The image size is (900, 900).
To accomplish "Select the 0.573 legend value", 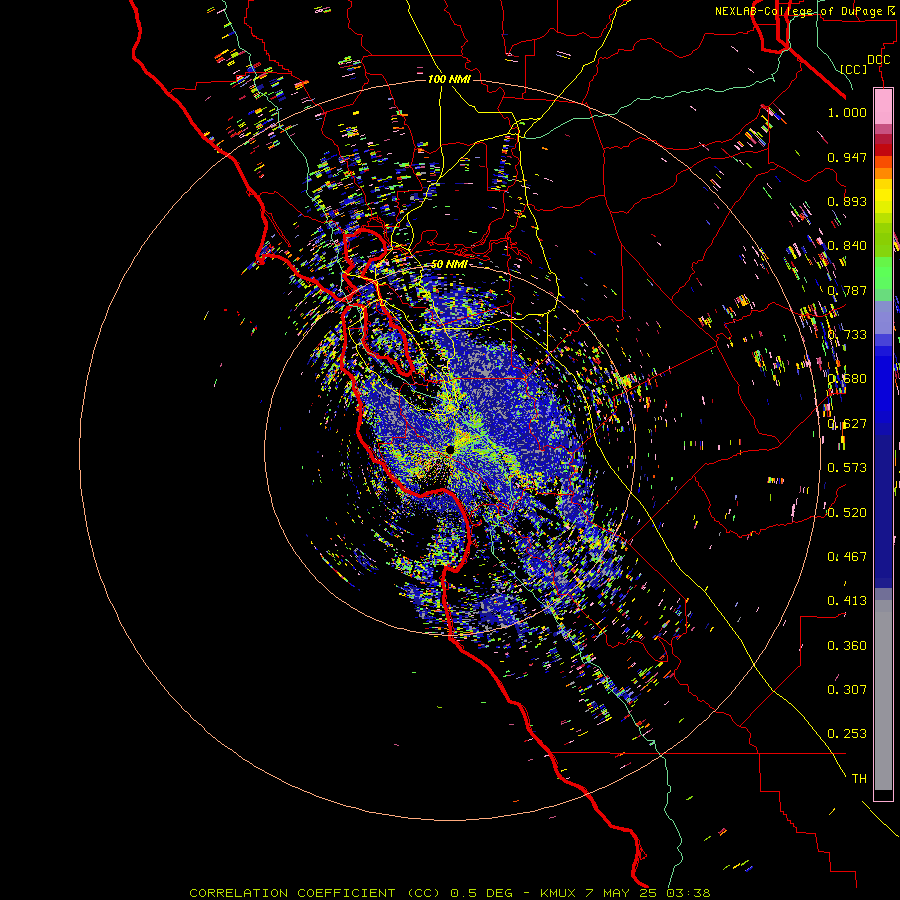I will tap(847, 468).
